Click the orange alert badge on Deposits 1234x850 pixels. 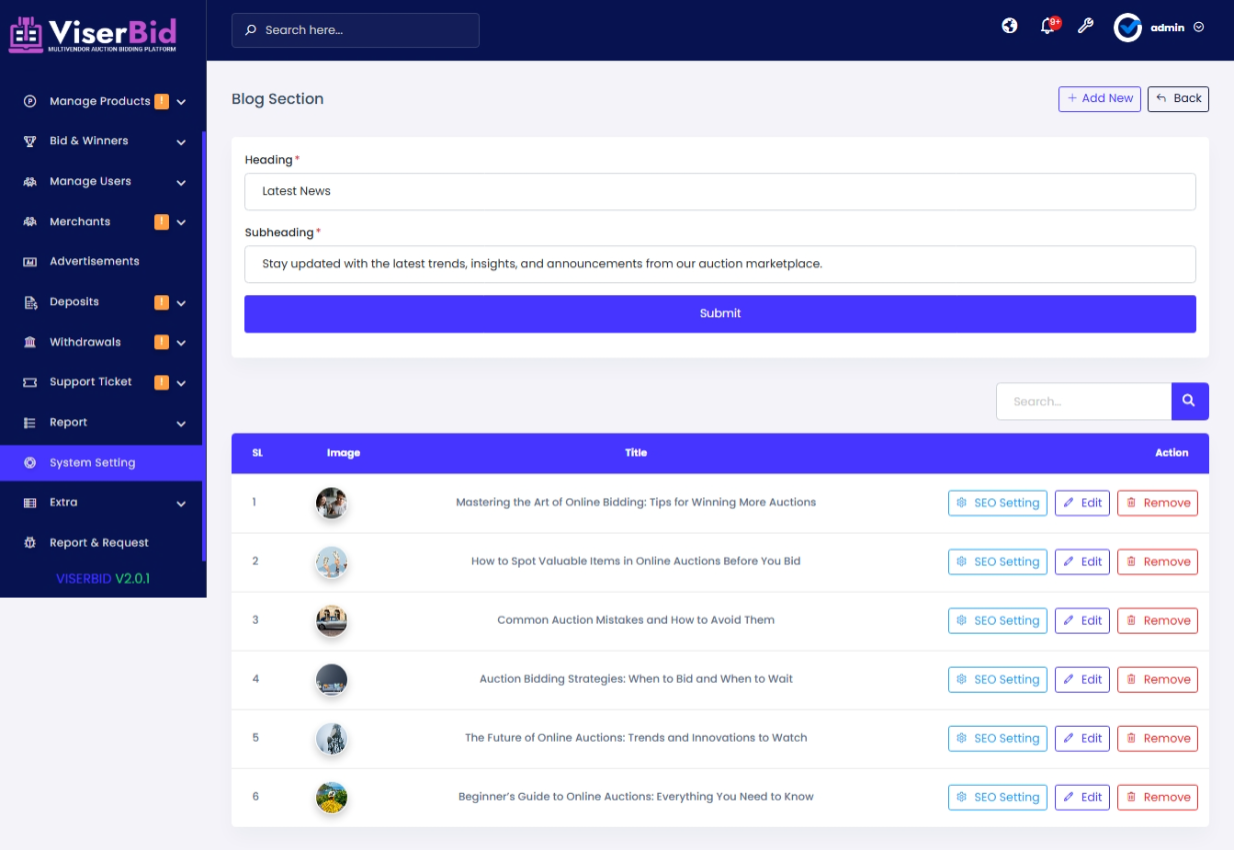[162, 302]
